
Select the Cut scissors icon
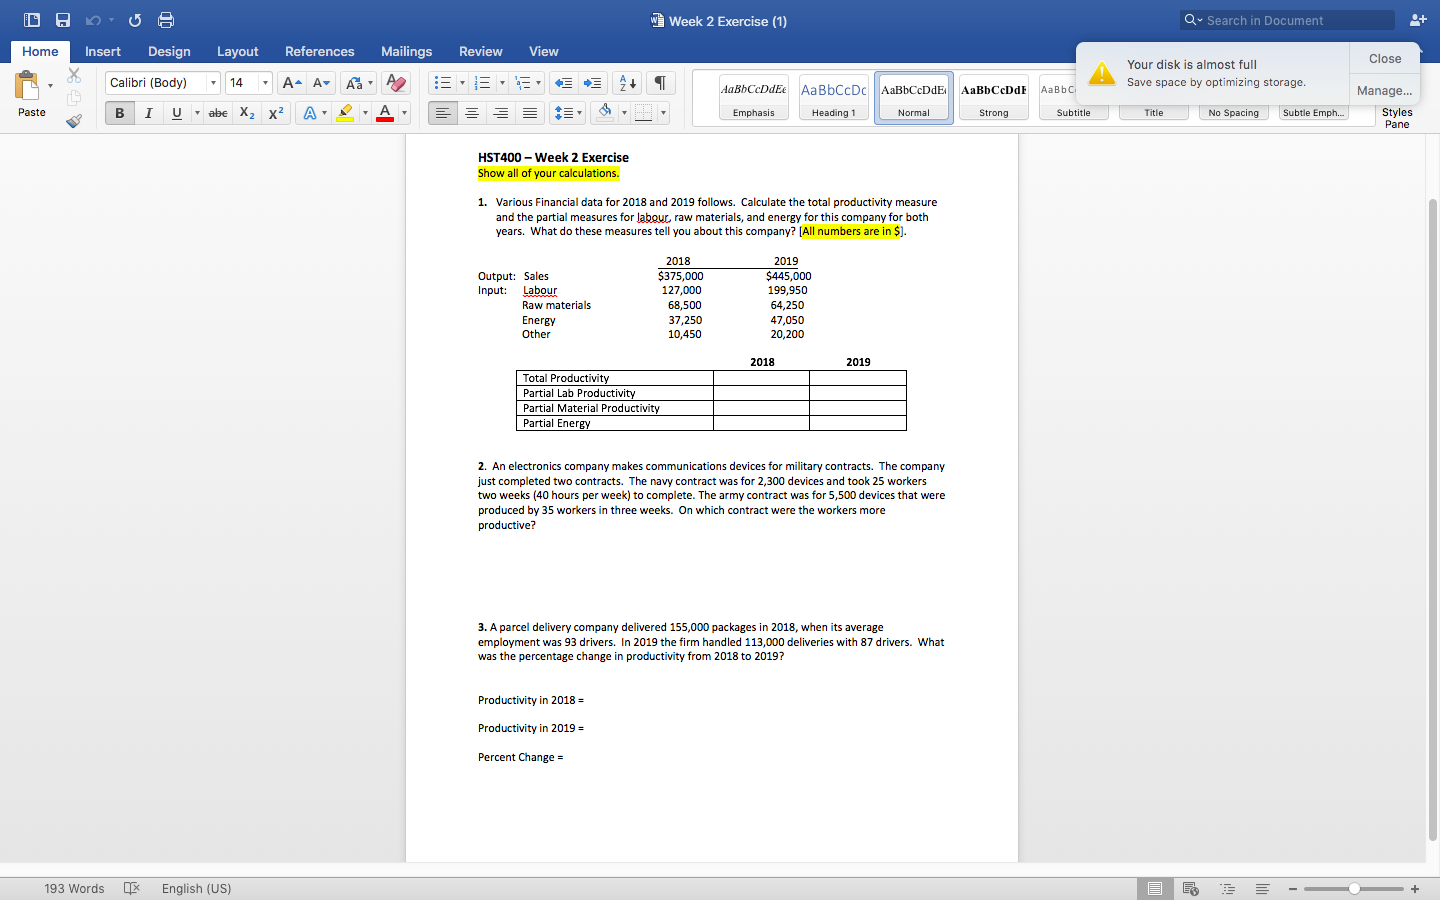click(x=73, y=75)
